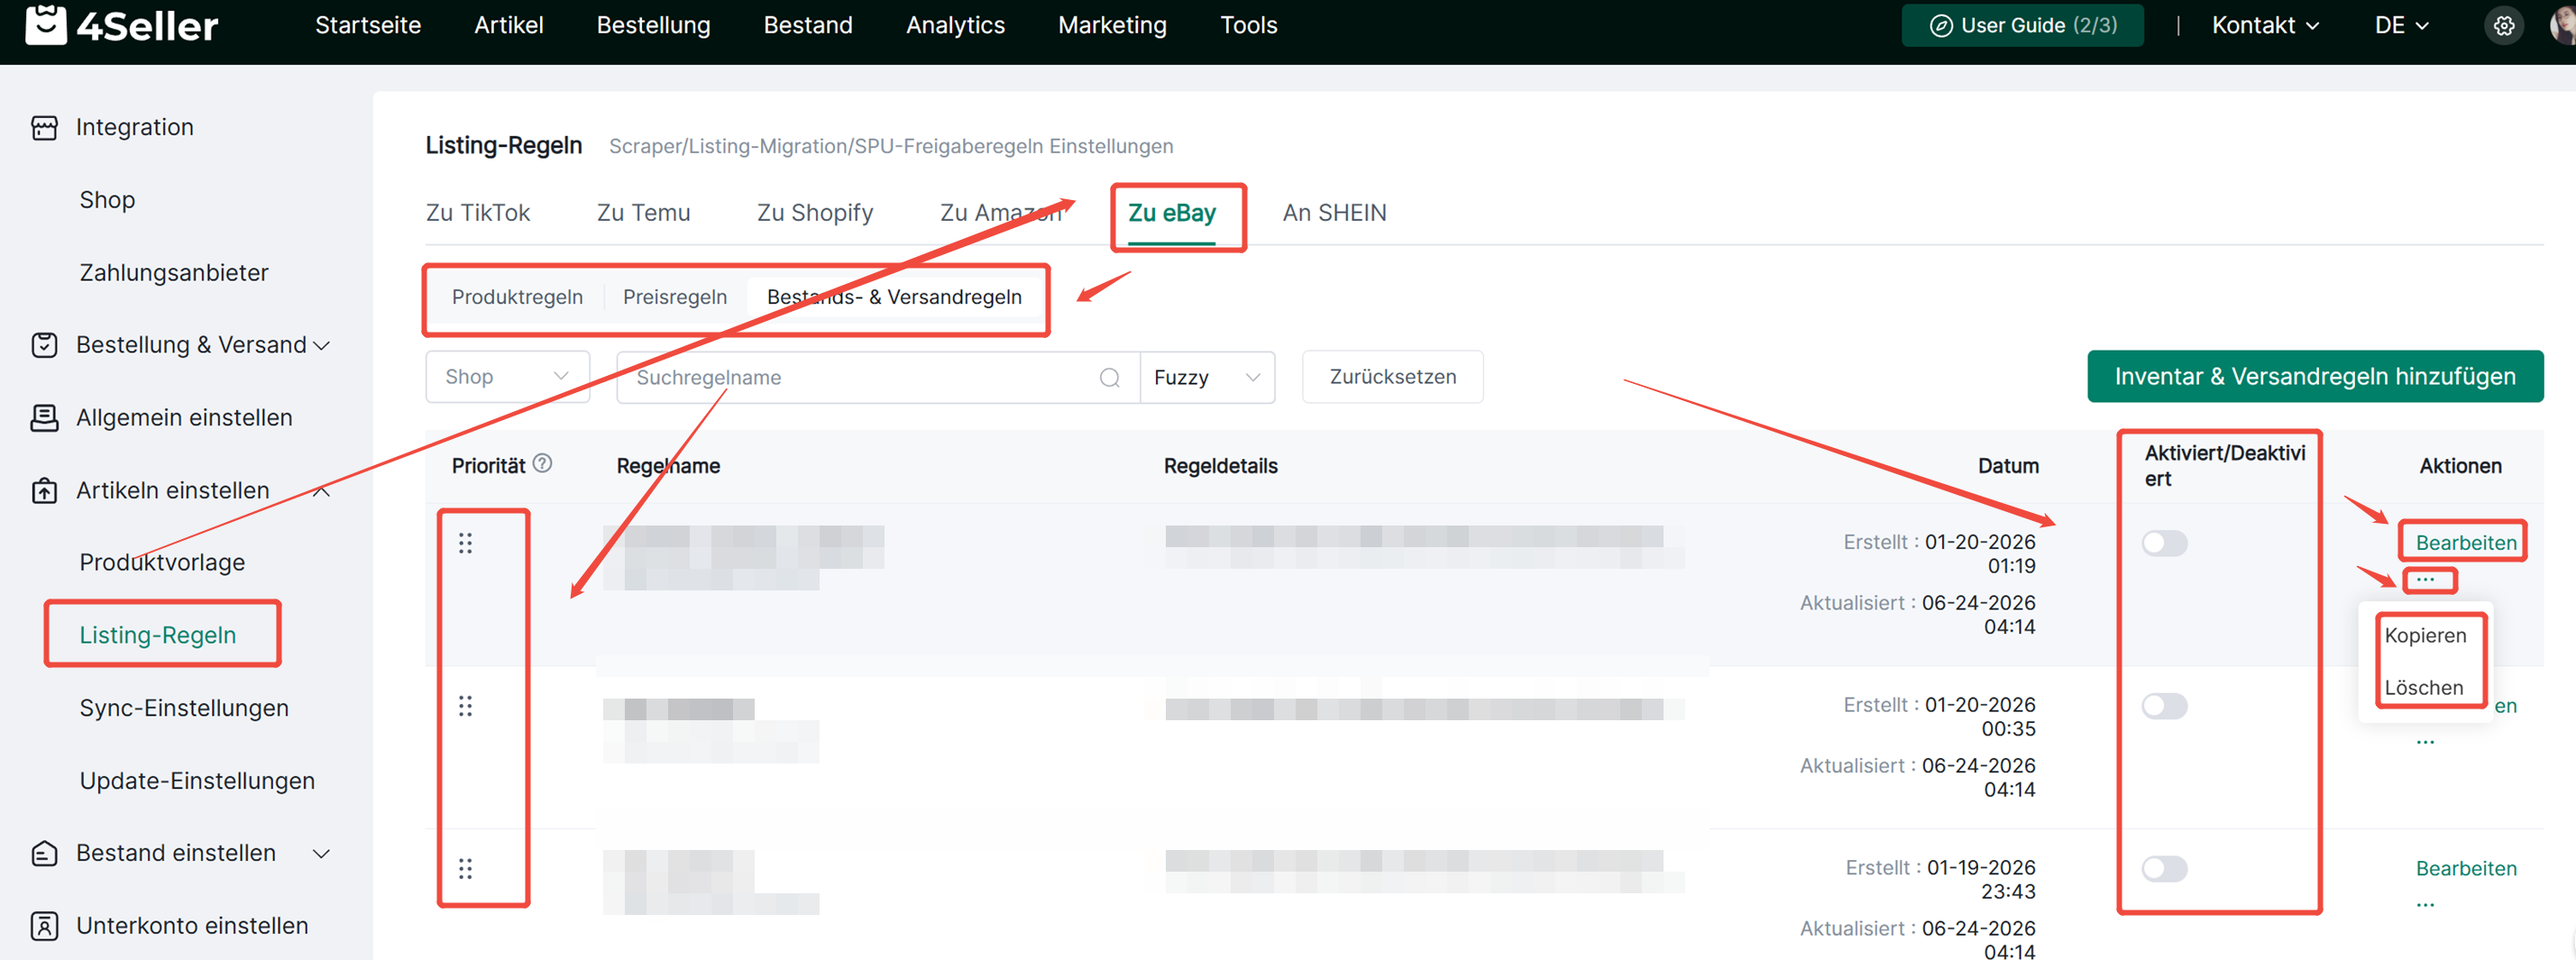Viewport: 2576px width, 960px height.
Task: Switch to the An SHEIN tab
Action: (1334, 213)
